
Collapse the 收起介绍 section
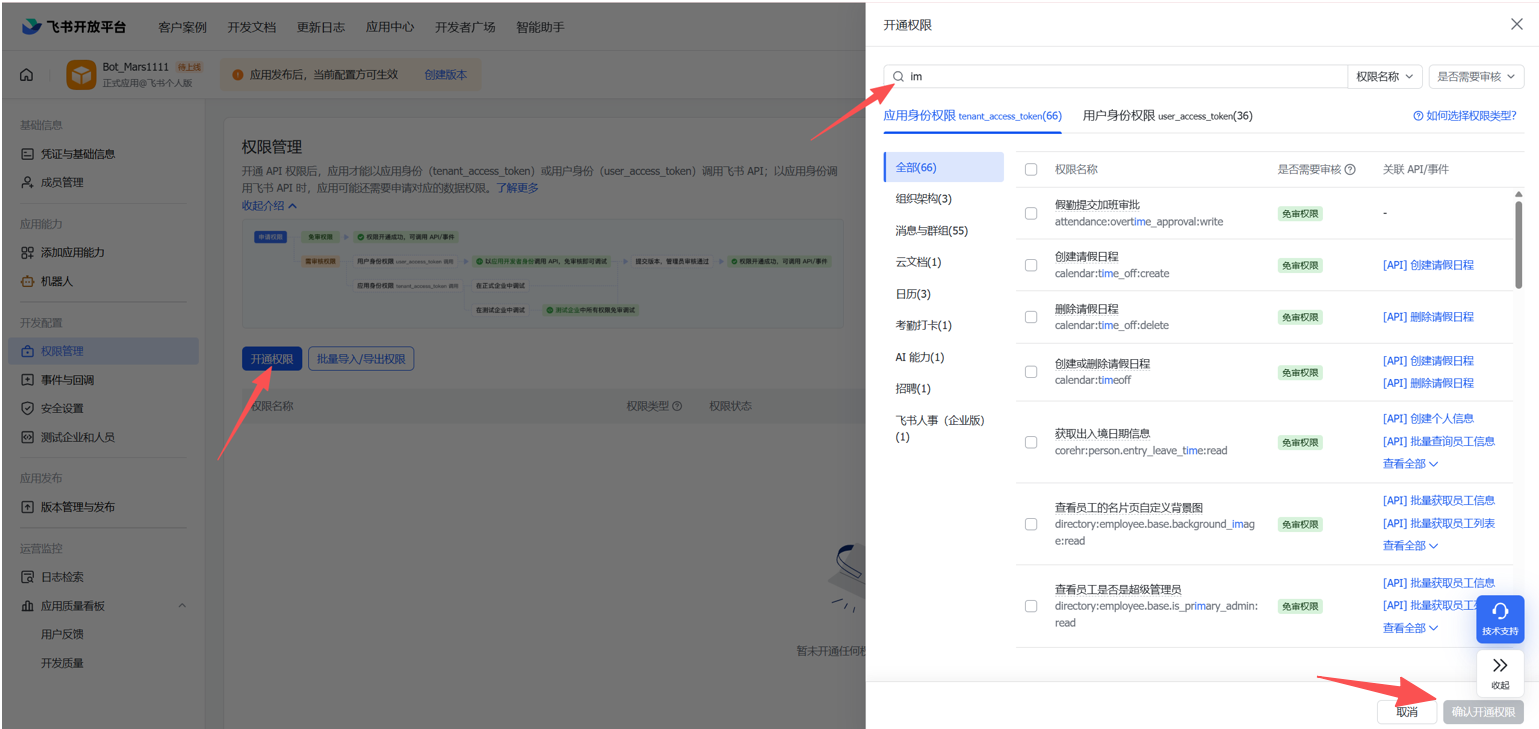coord(269,205)
